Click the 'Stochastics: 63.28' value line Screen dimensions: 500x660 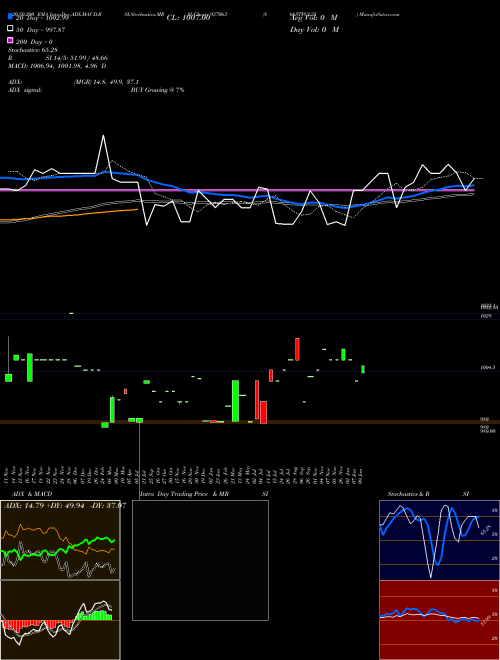point(33,50)
